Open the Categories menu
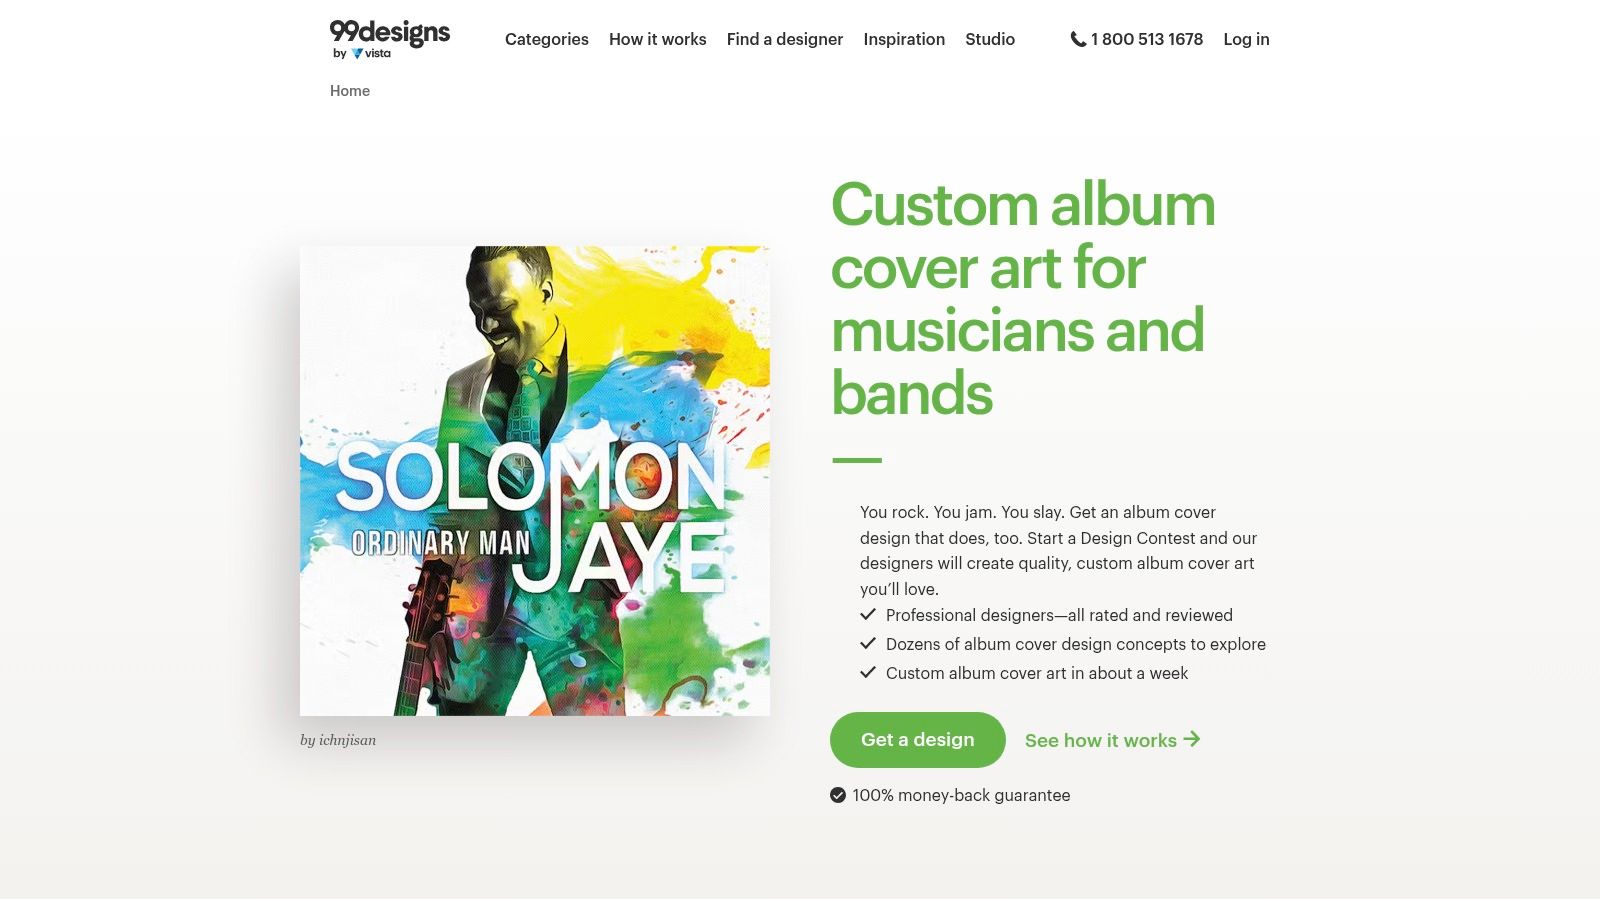Image resolution: width=1600 pixels, height=900 pixels. point(547,39)
